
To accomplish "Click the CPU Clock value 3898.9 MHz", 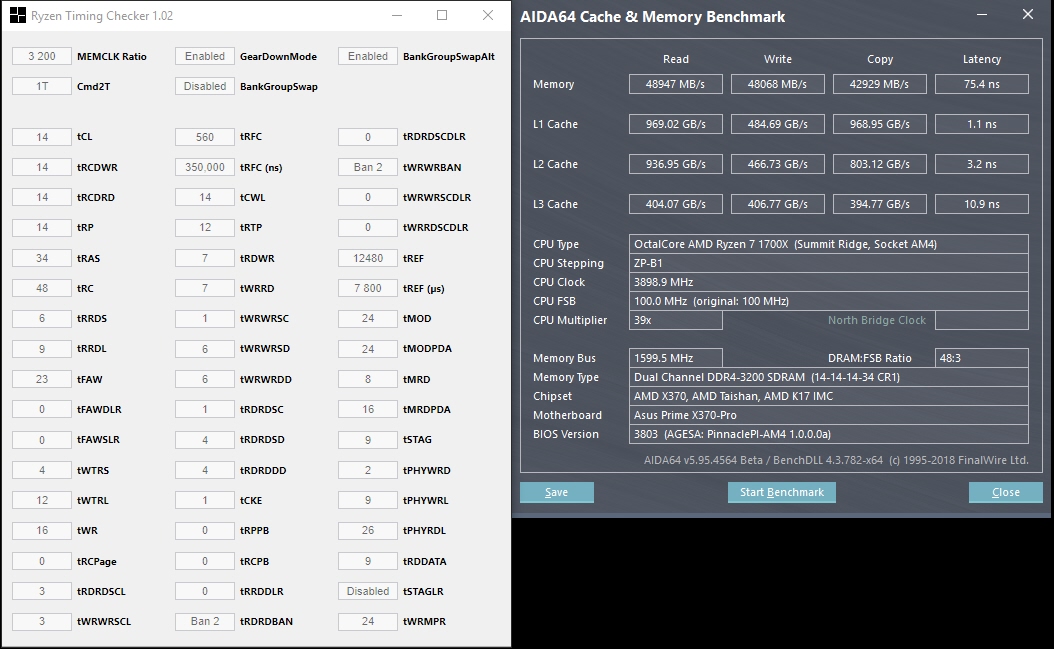I will click(829, 282).
